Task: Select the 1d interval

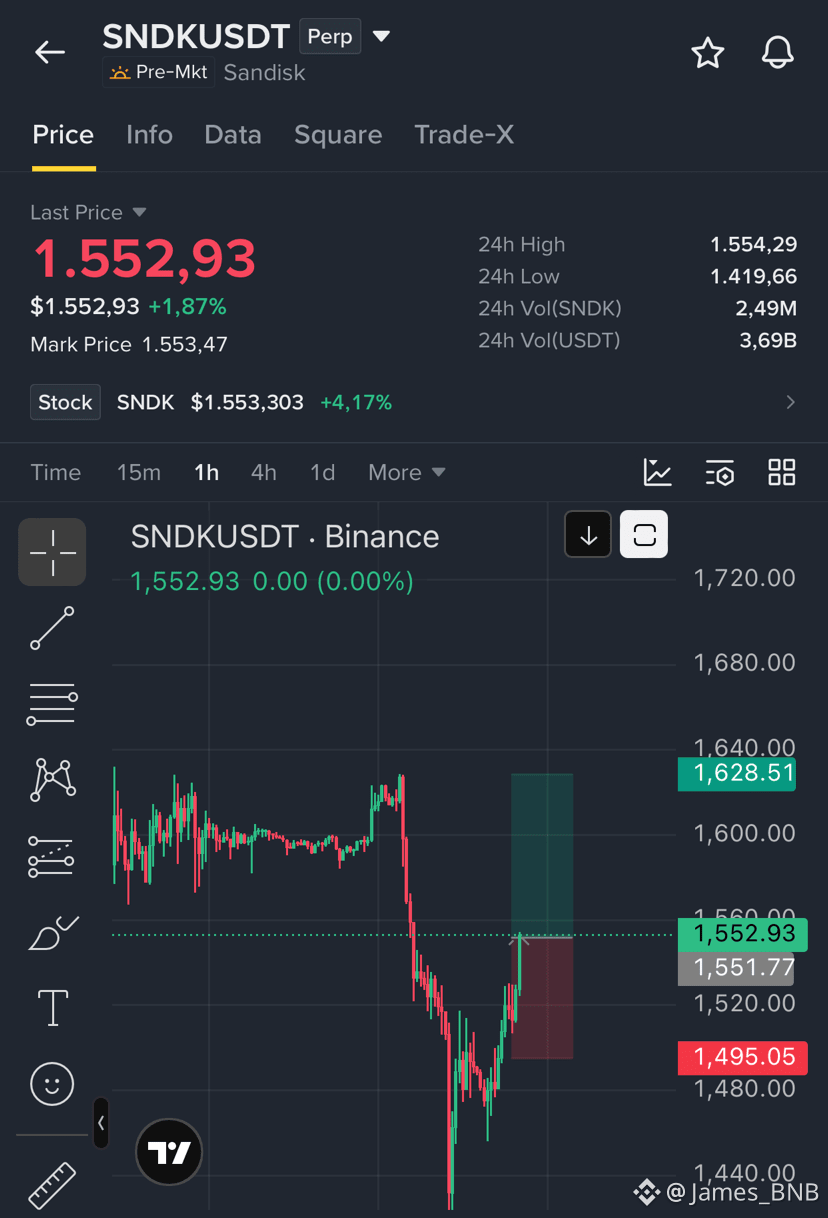Action: [322, 472]
